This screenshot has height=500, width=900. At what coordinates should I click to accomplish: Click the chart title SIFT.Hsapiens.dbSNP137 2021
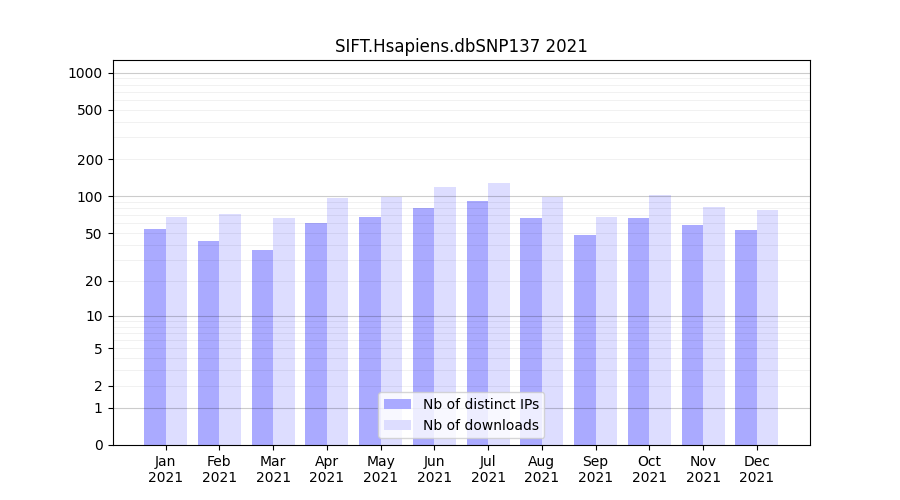pos(461,46)
